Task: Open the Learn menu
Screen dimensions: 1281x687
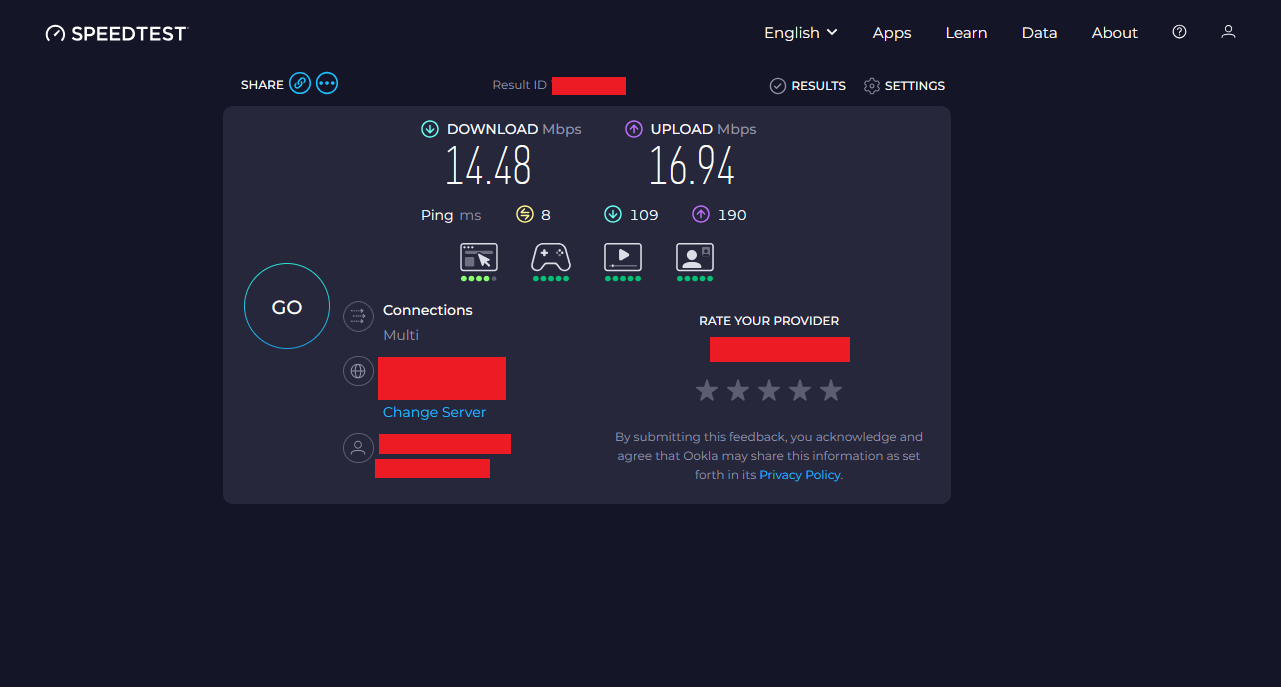Action: pyautogui.click(x=967, y=33)
